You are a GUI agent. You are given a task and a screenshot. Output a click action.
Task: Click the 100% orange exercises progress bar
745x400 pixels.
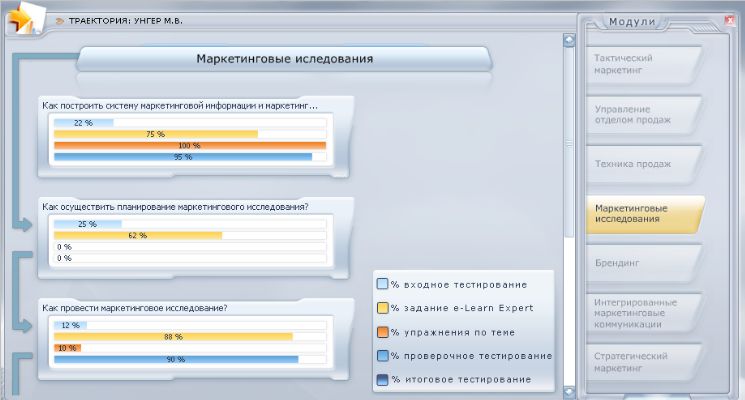tap(190, 145)
